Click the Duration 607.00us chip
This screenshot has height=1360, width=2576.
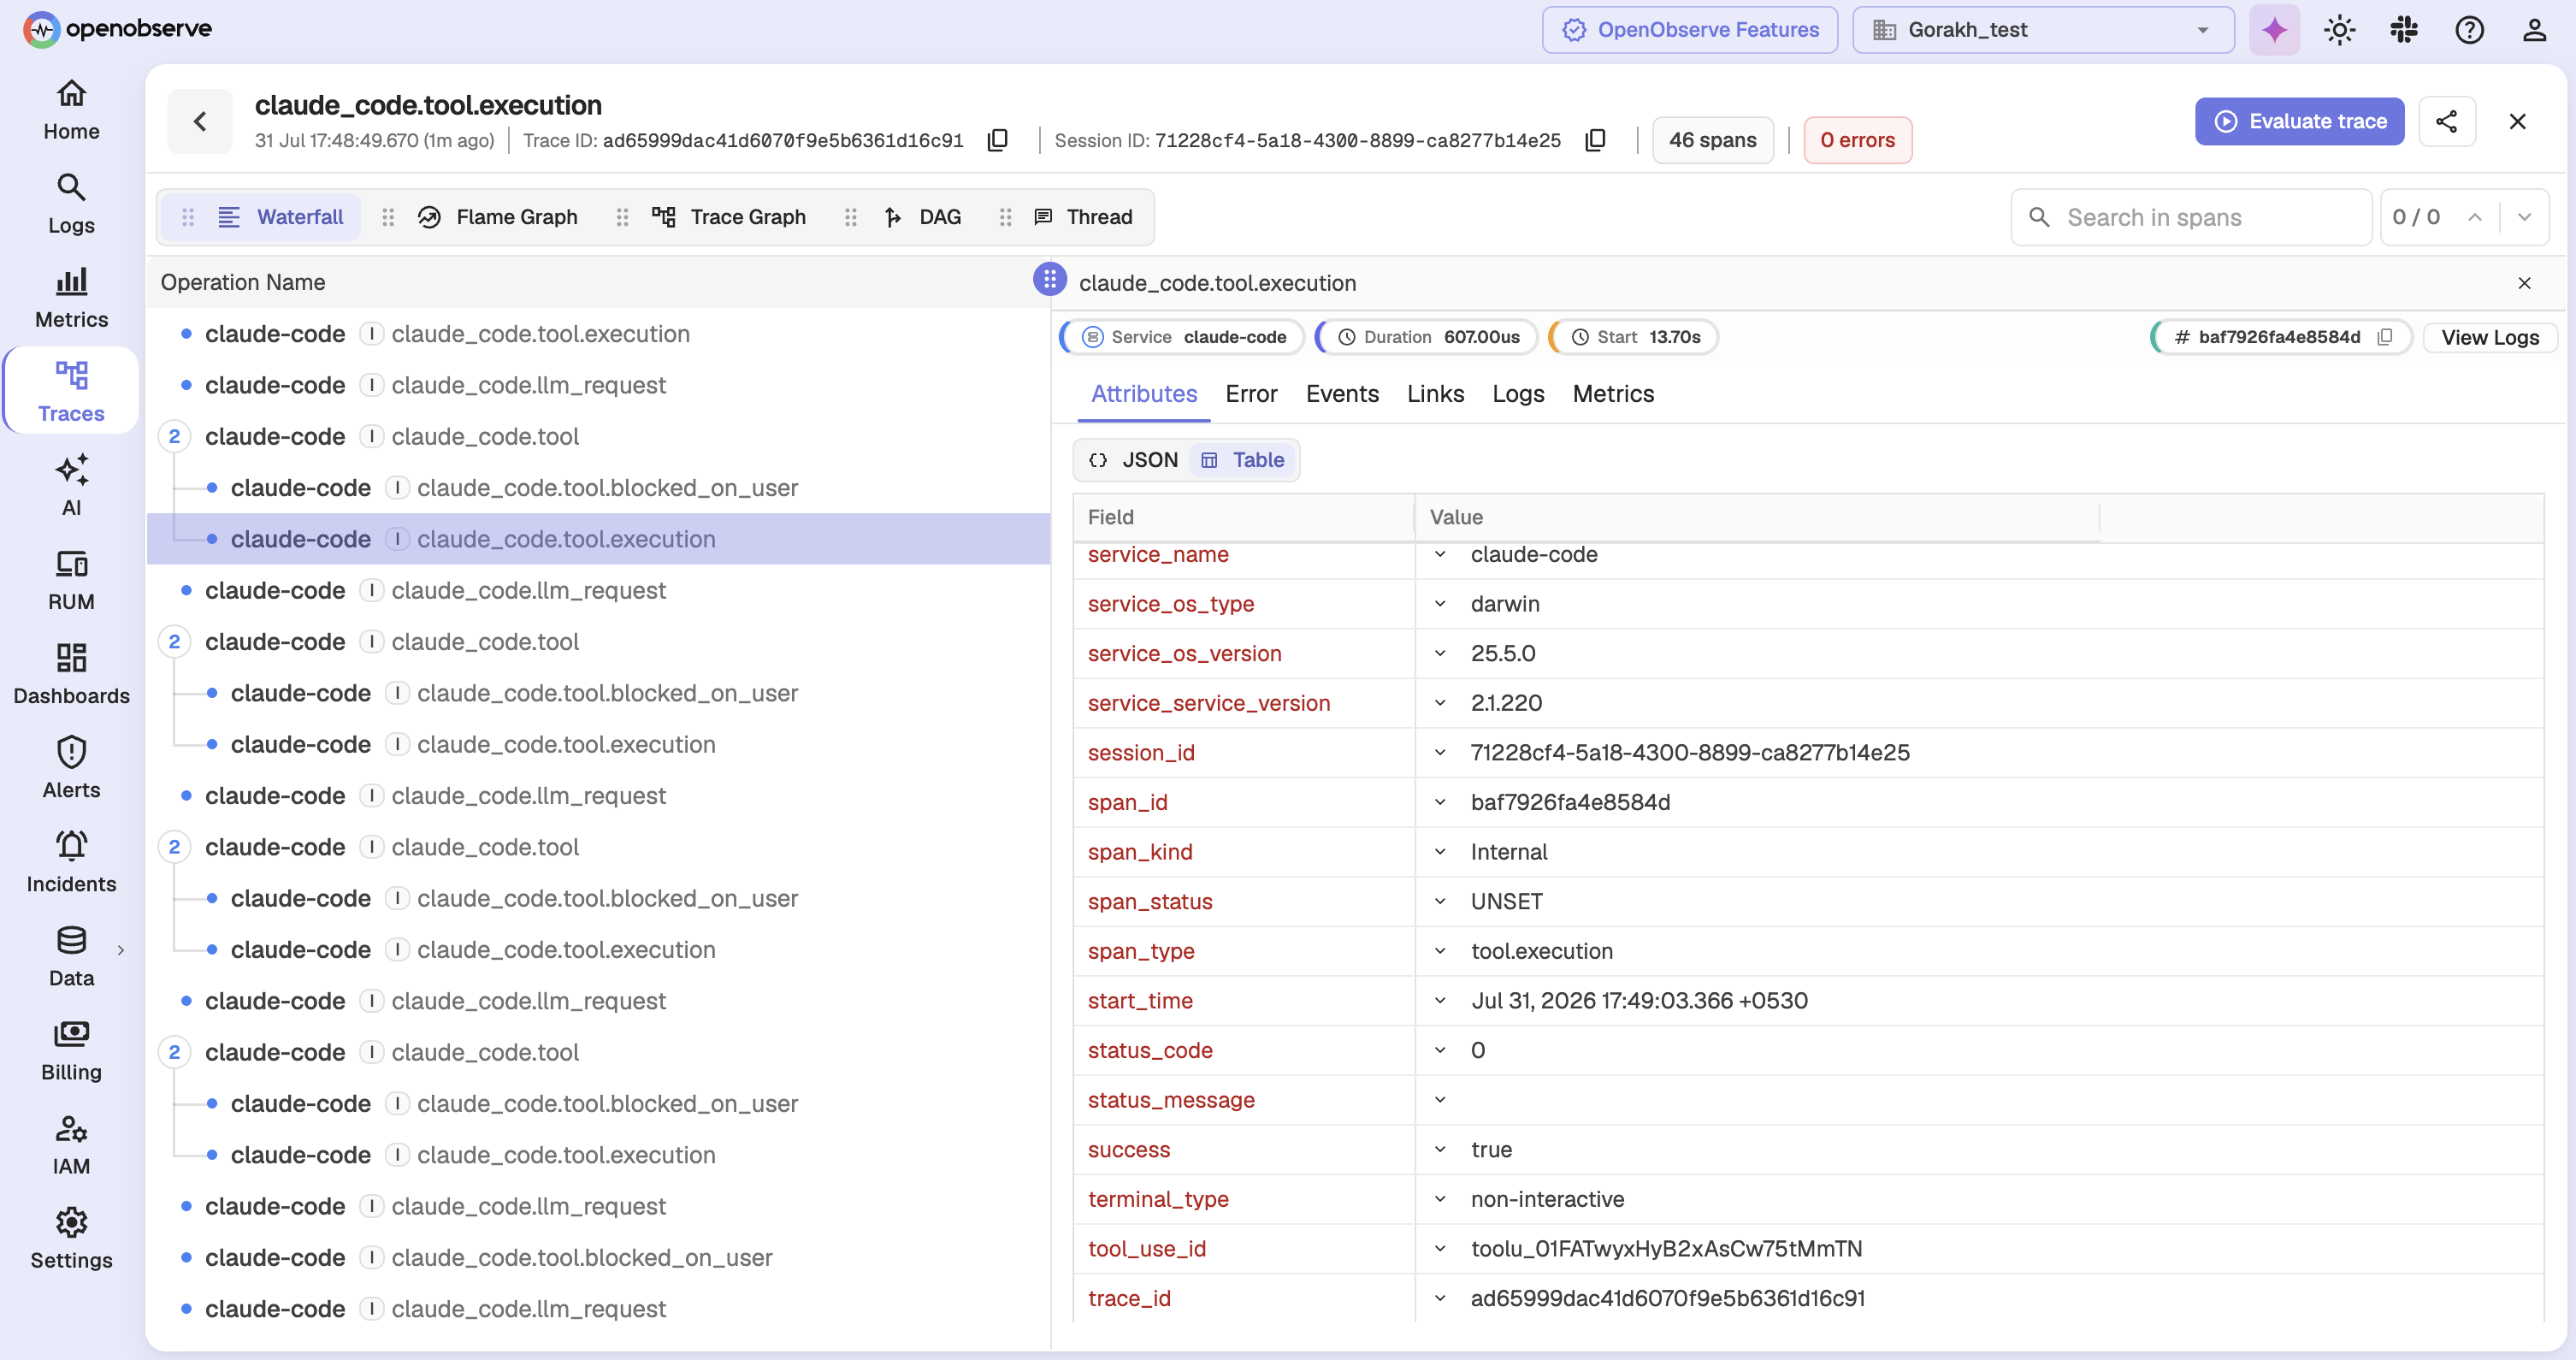(1426, 337)
